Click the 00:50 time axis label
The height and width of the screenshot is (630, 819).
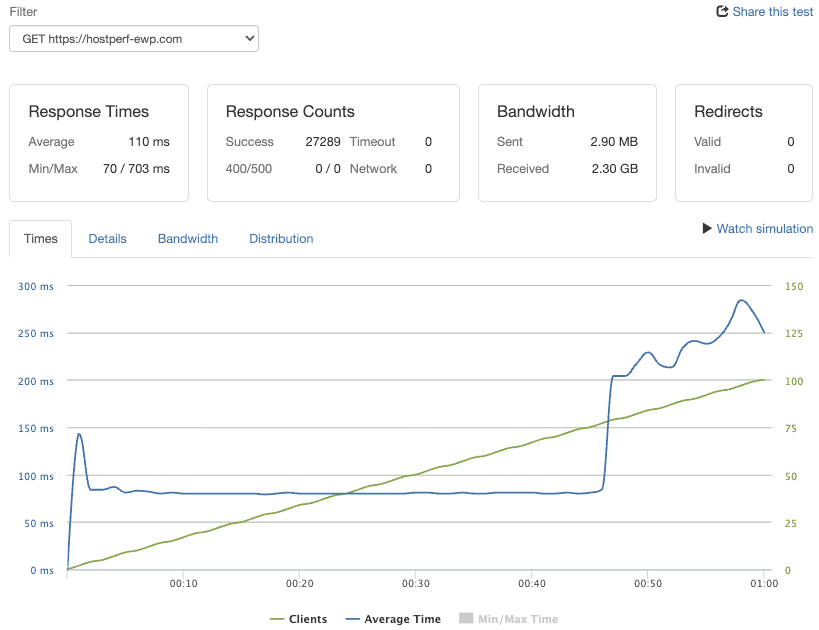(x=648, y=584)
